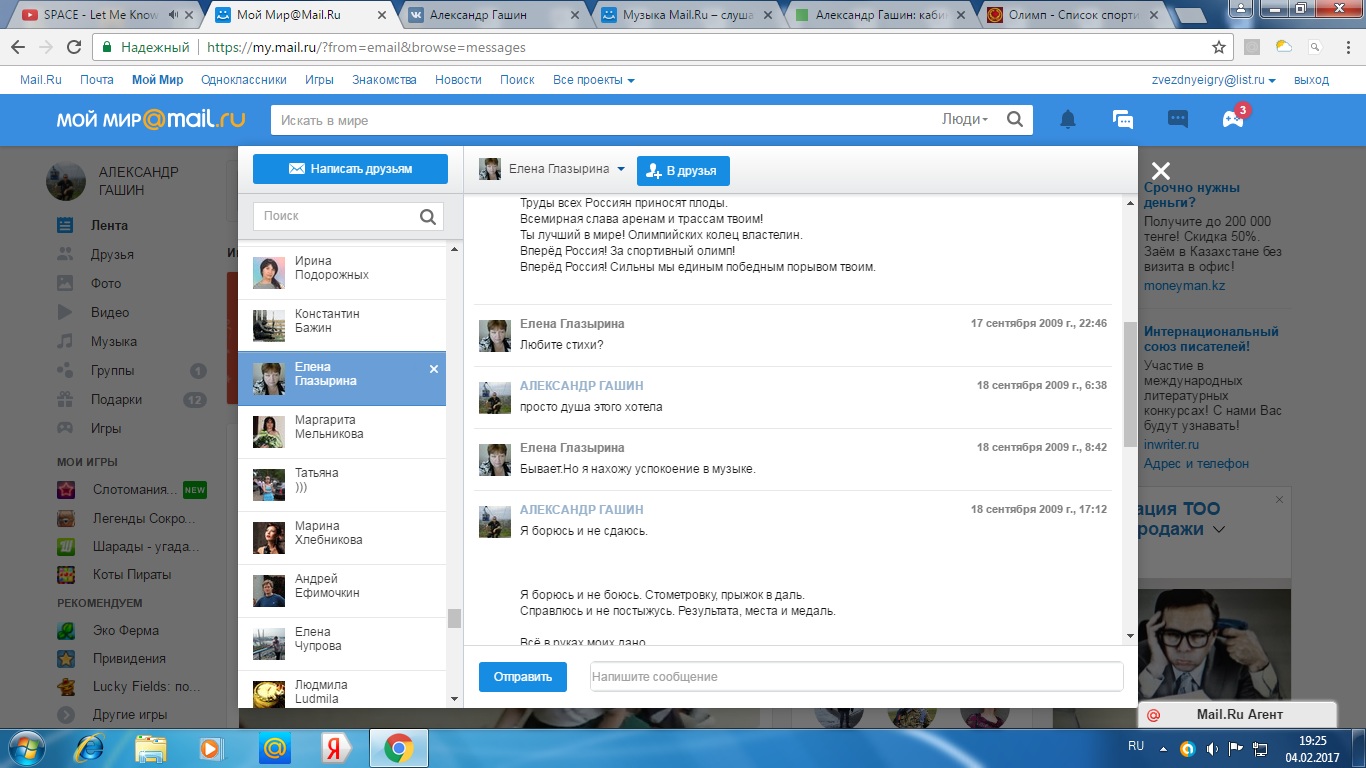The image size is (1366, 768).
Task: Click the Лента feed icon in sidebar
Action: pyautogui.click(x=66, y=225)
